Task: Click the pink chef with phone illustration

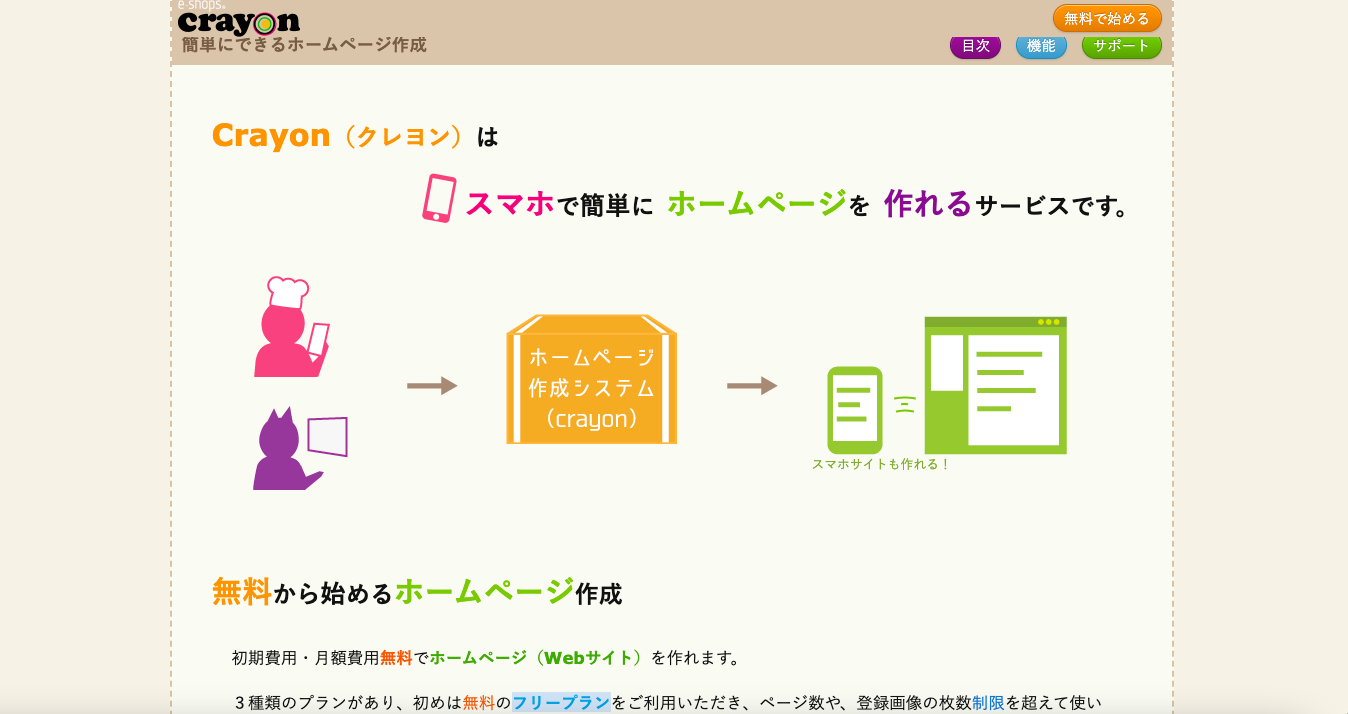Action: click(x=292, y=327)
